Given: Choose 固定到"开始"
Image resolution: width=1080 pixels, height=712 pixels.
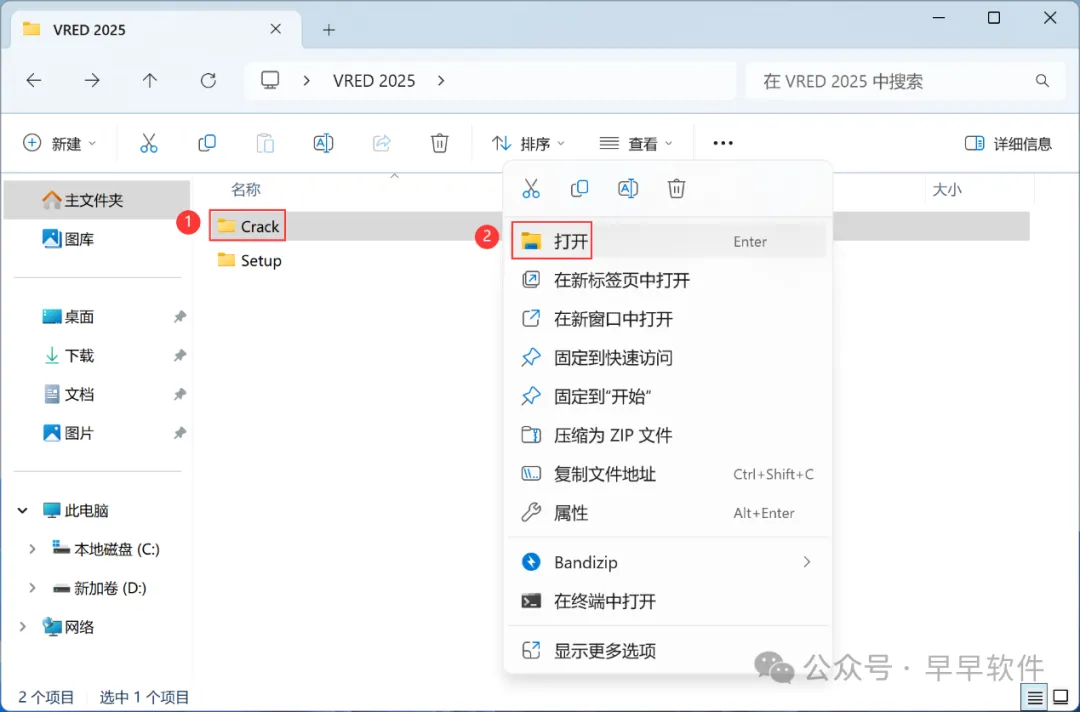Looking at the screenshot, I should point(668,397).
